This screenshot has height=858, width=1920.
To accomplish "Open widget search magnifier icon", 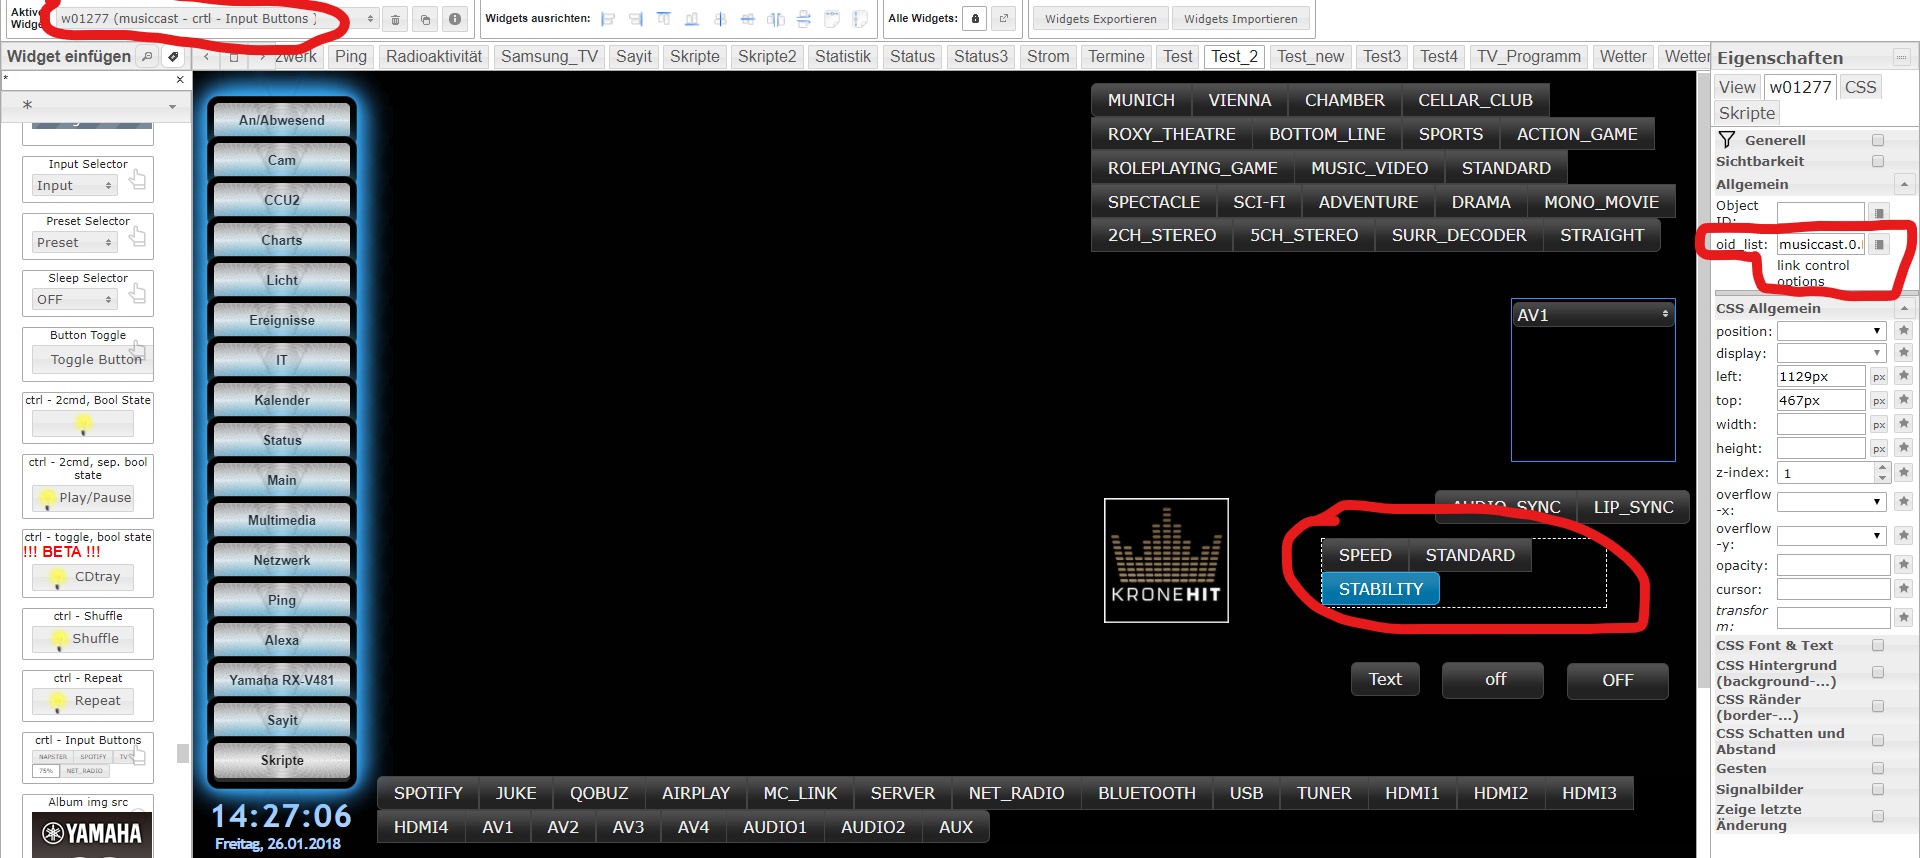I will point(147,56).
